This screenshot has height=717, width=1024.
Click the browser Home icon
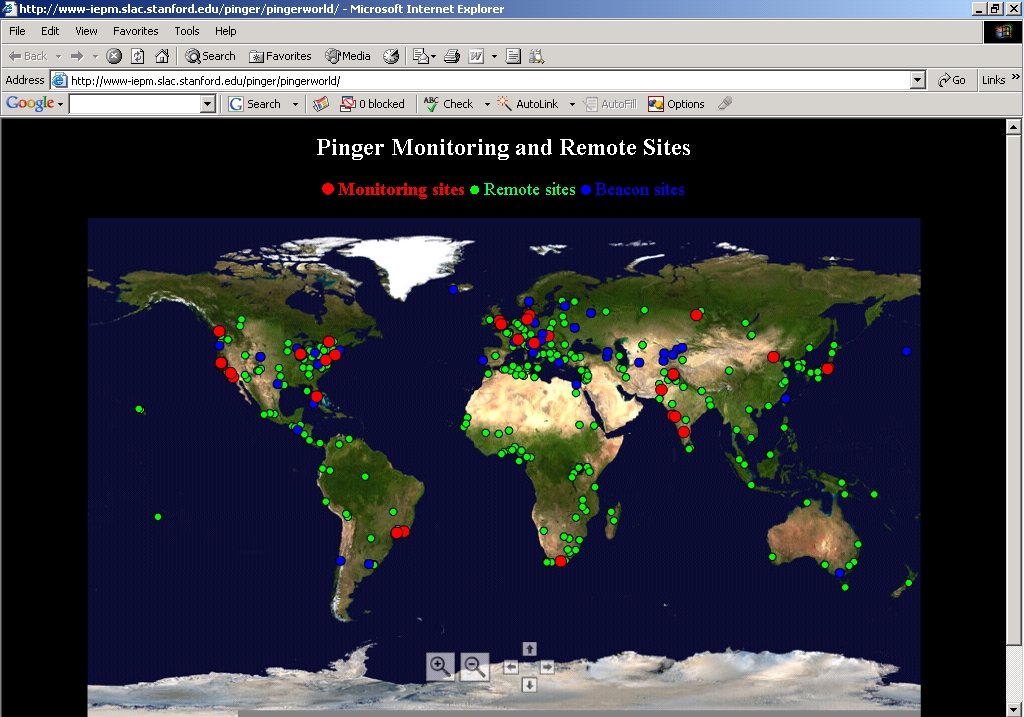click(x=162, y=56)
